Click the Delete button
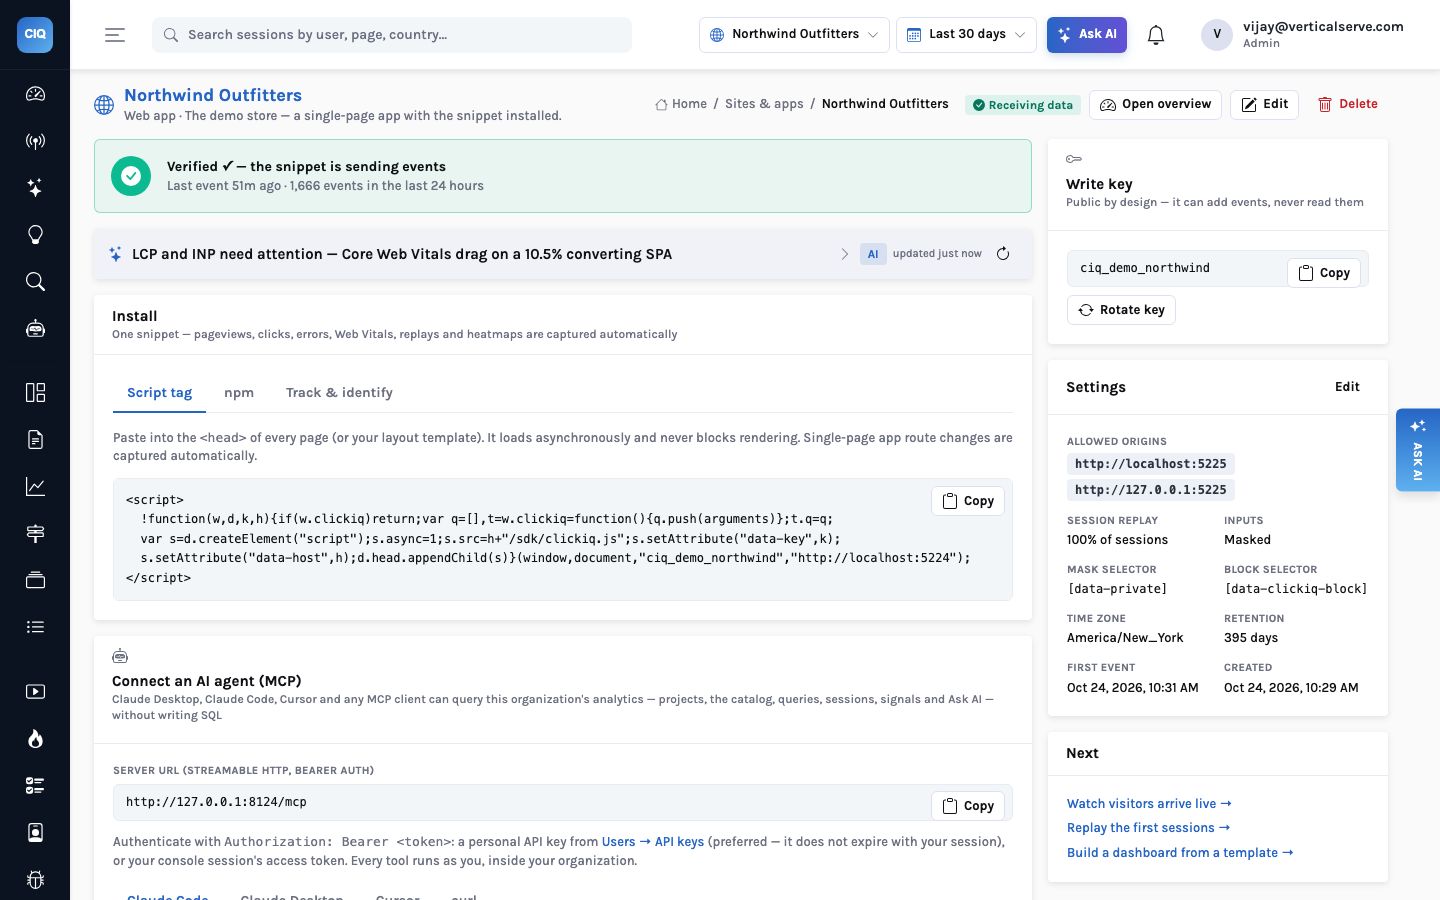 pos(1348,104)
